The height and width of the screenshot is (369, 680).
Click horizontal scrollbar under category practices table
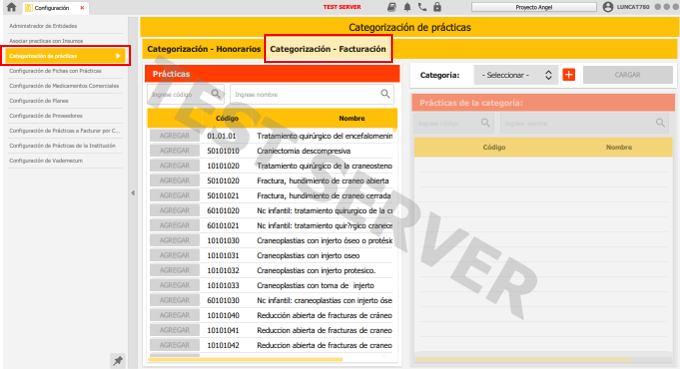tap(523, 359)
